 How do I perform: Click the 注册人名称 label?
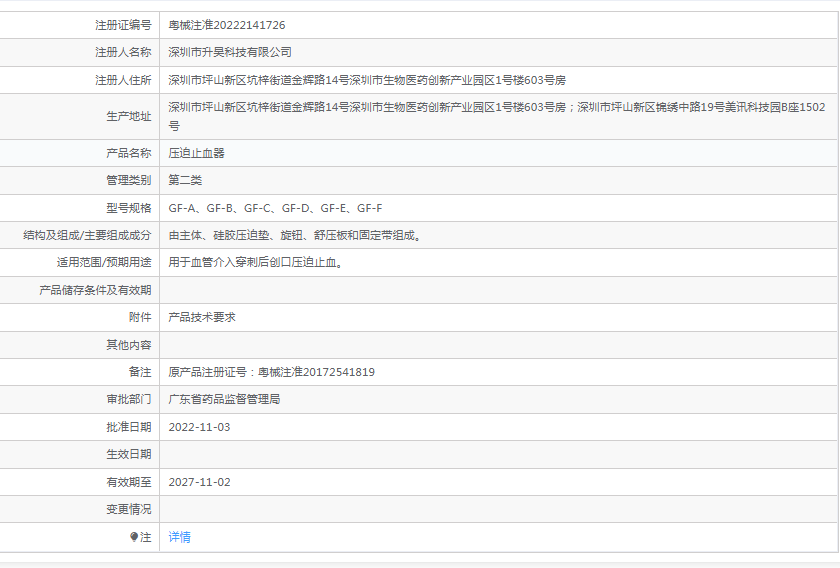[123, 53]
